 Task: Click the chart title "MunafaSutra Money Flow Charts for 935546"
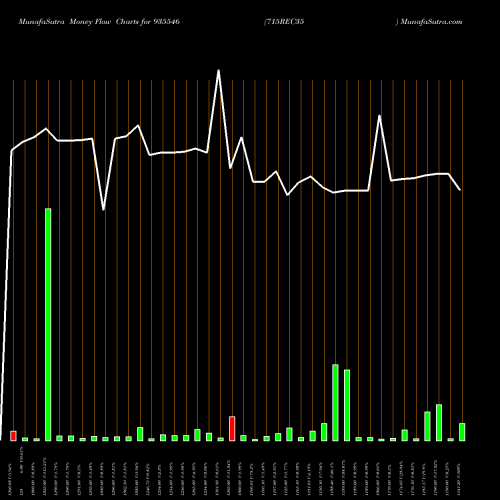click(x=99, y=22)
